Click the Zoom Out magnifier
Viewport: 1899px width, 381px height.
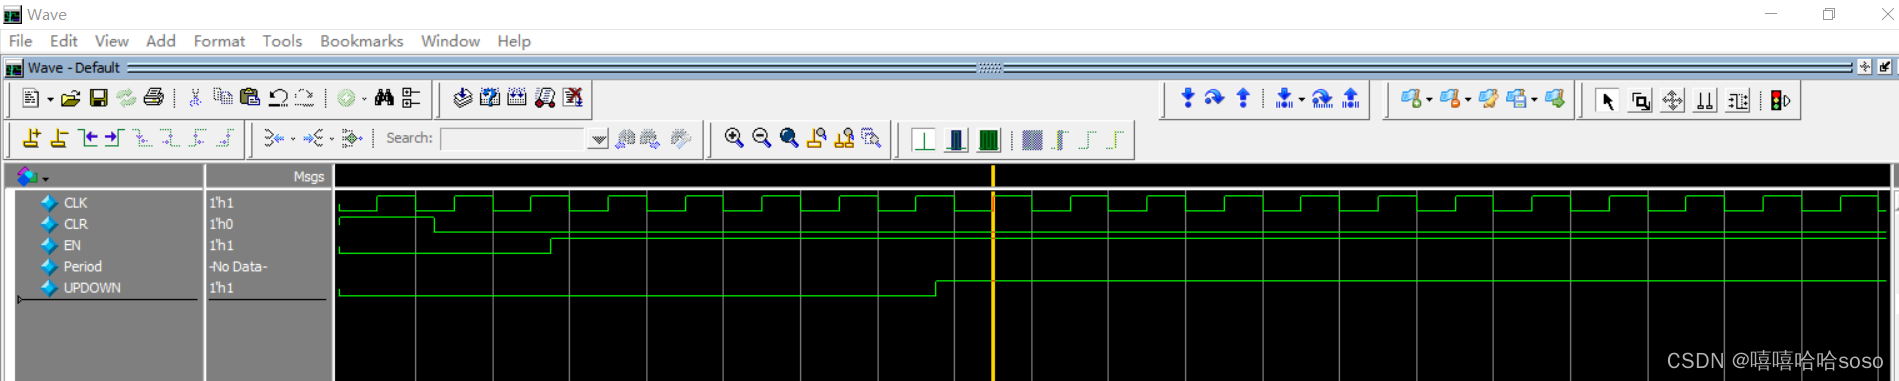pyautogui.click(x=762, y=138)
